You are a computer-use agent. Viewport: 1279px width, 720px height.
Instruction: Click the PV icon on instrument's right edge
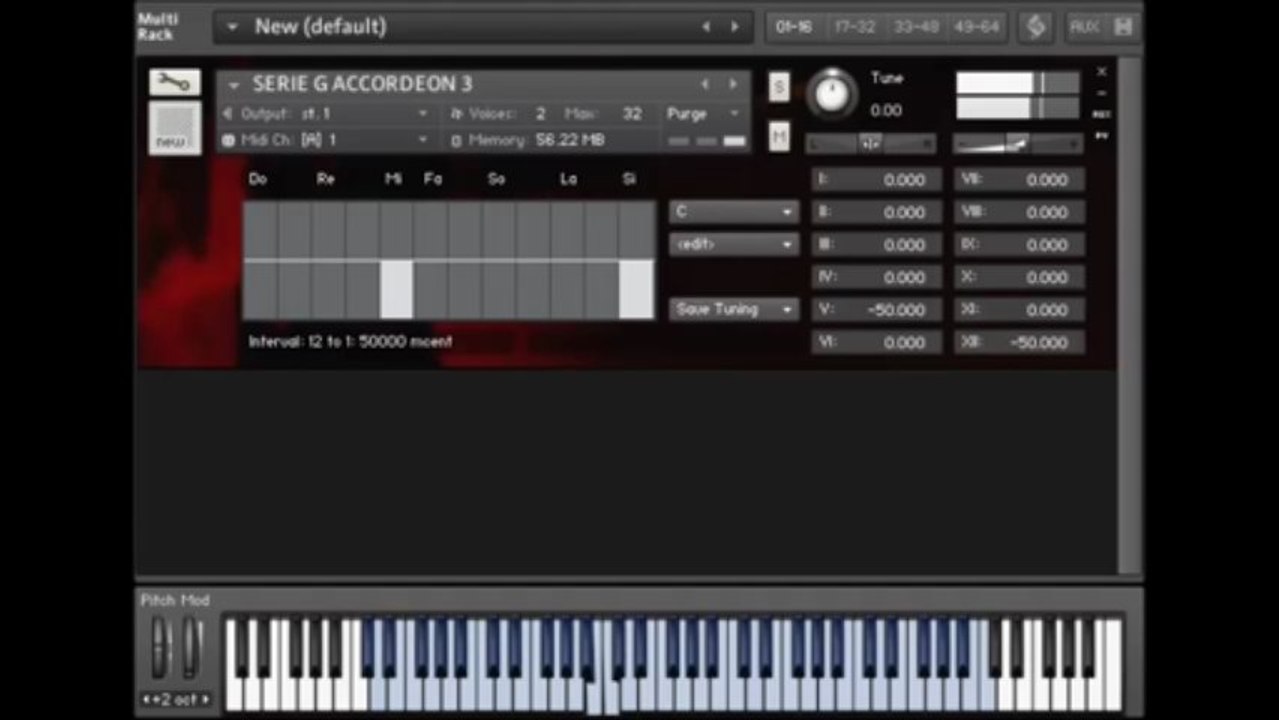tap(1101, 135)
